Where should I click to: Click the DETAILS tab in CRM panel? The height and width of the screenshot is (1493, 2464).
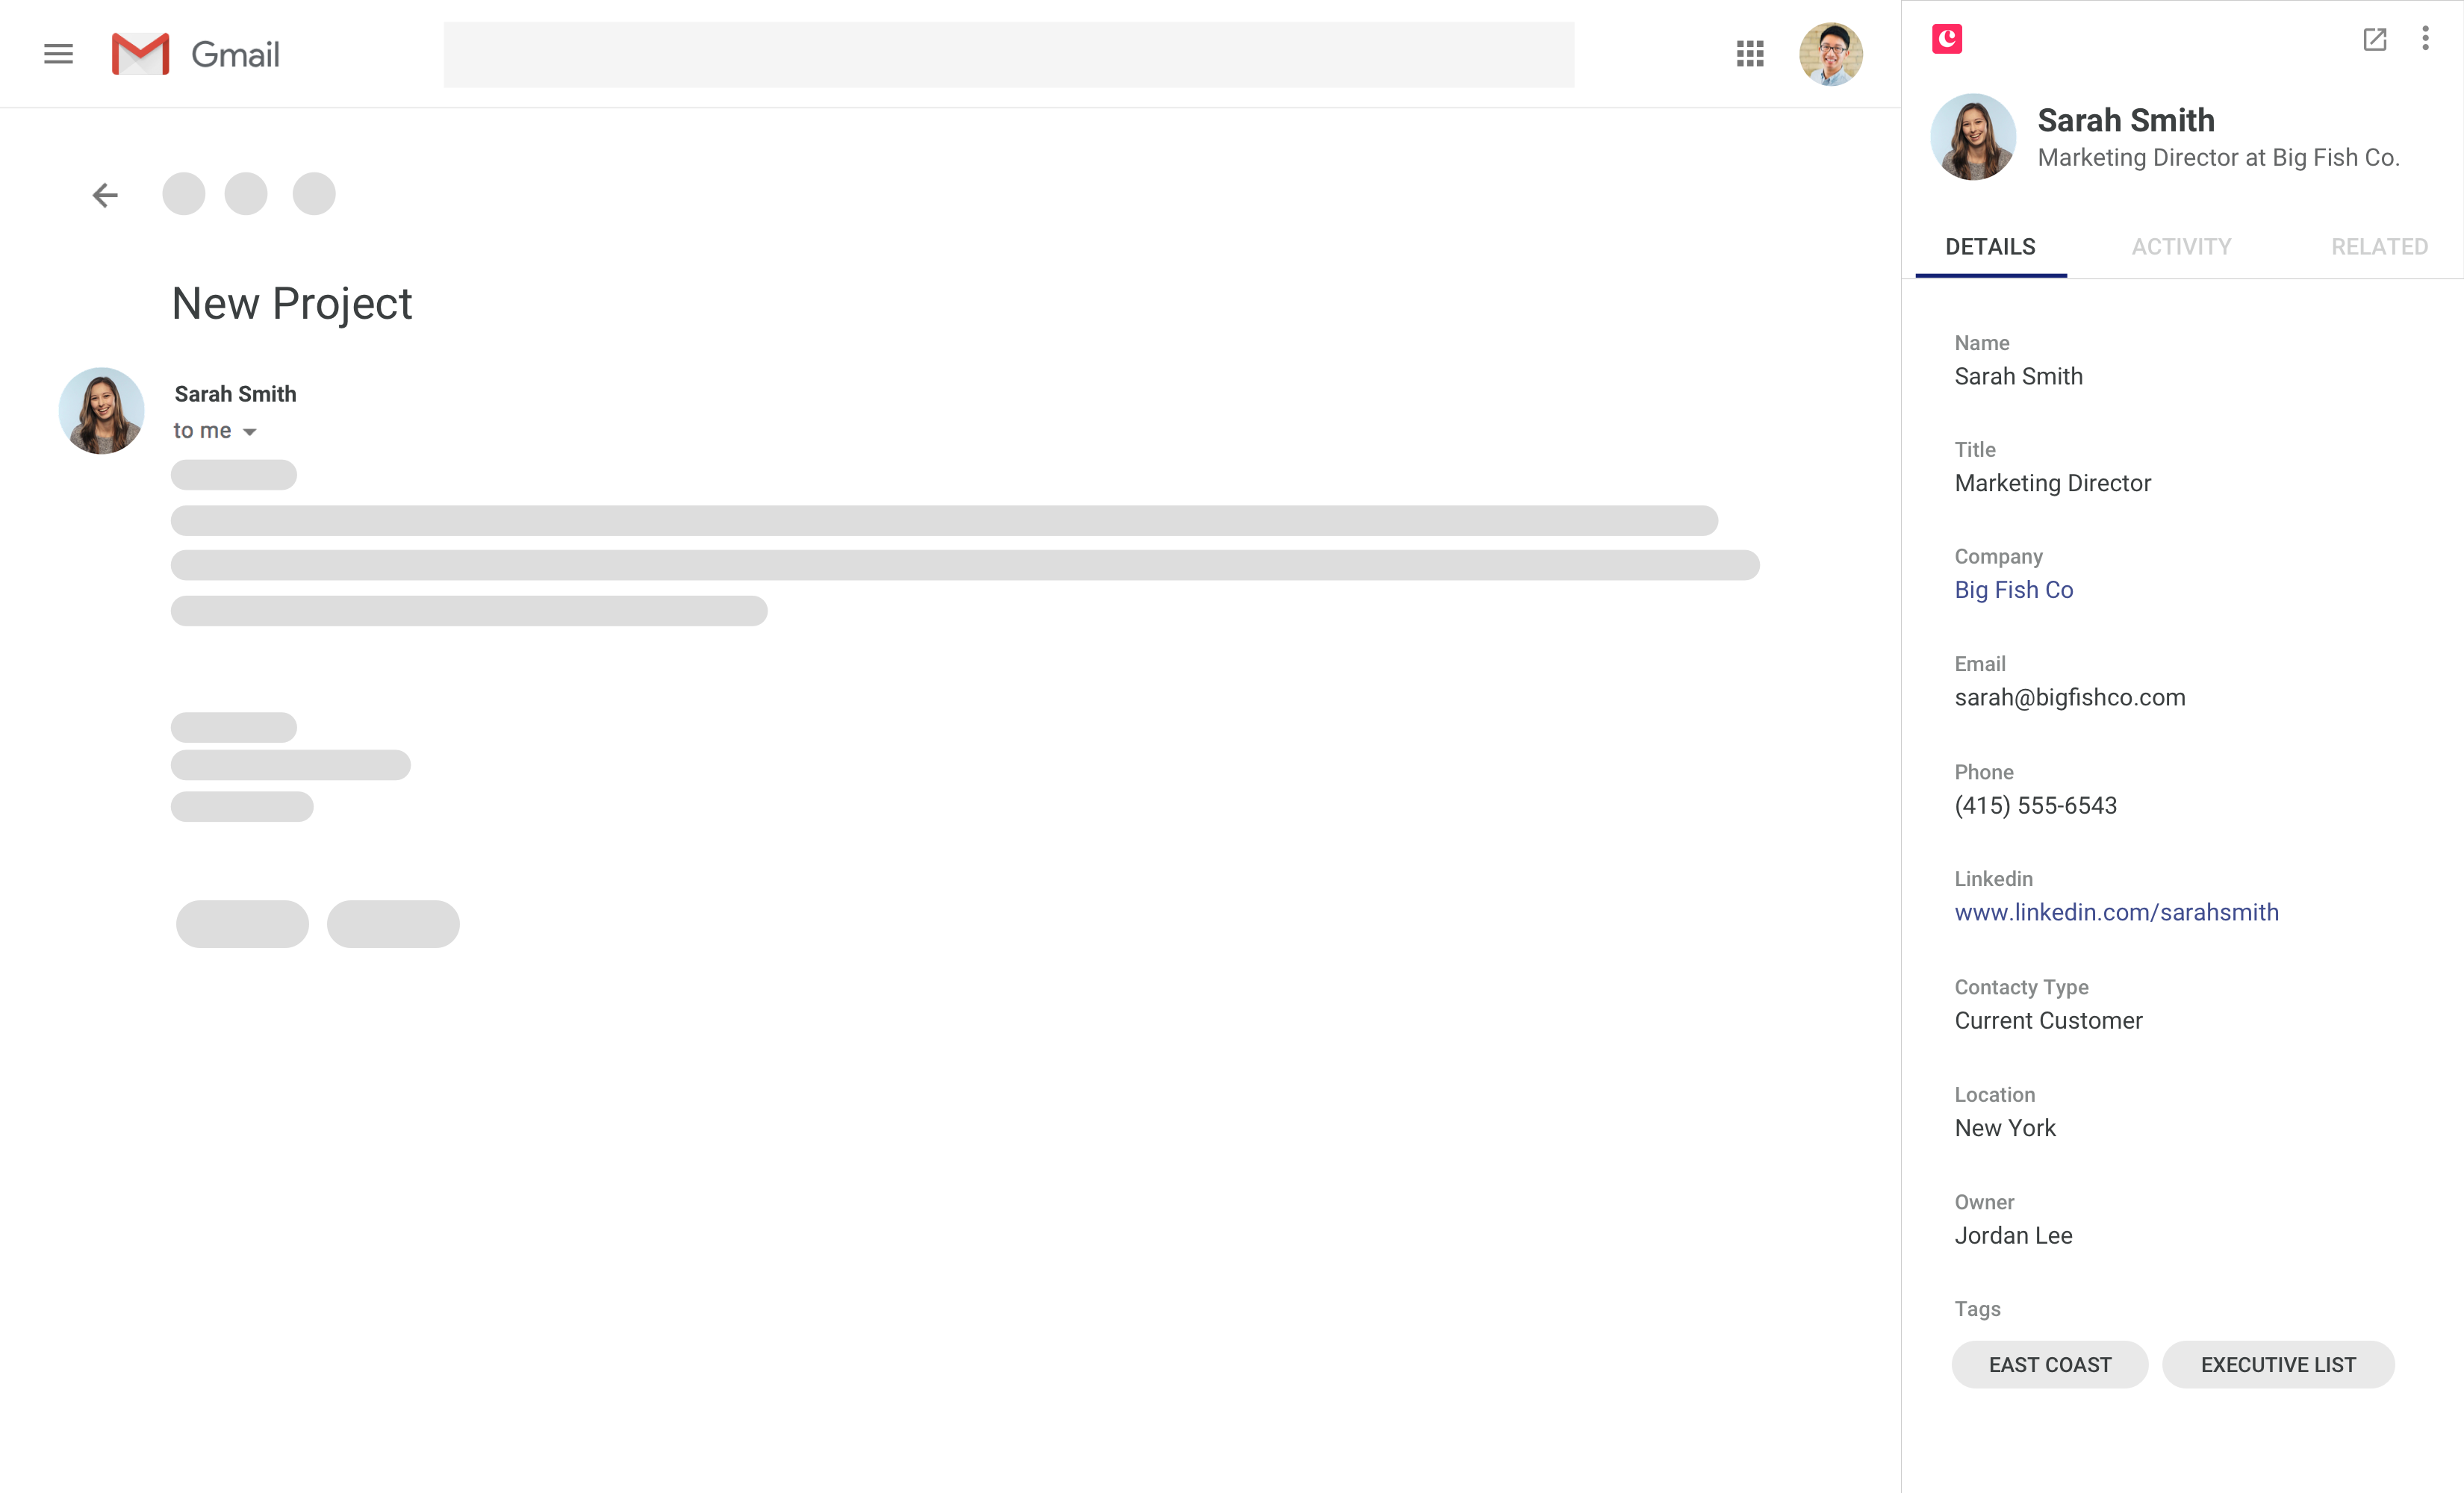tap(1991, 246)
